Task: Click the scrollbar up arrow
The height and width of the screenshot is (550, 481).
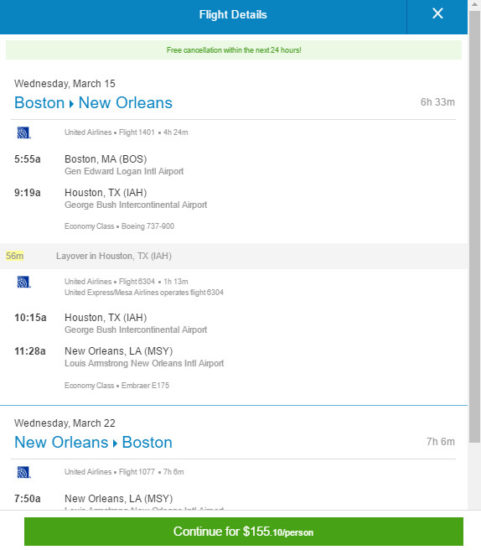Action: [x=475, y=4]
